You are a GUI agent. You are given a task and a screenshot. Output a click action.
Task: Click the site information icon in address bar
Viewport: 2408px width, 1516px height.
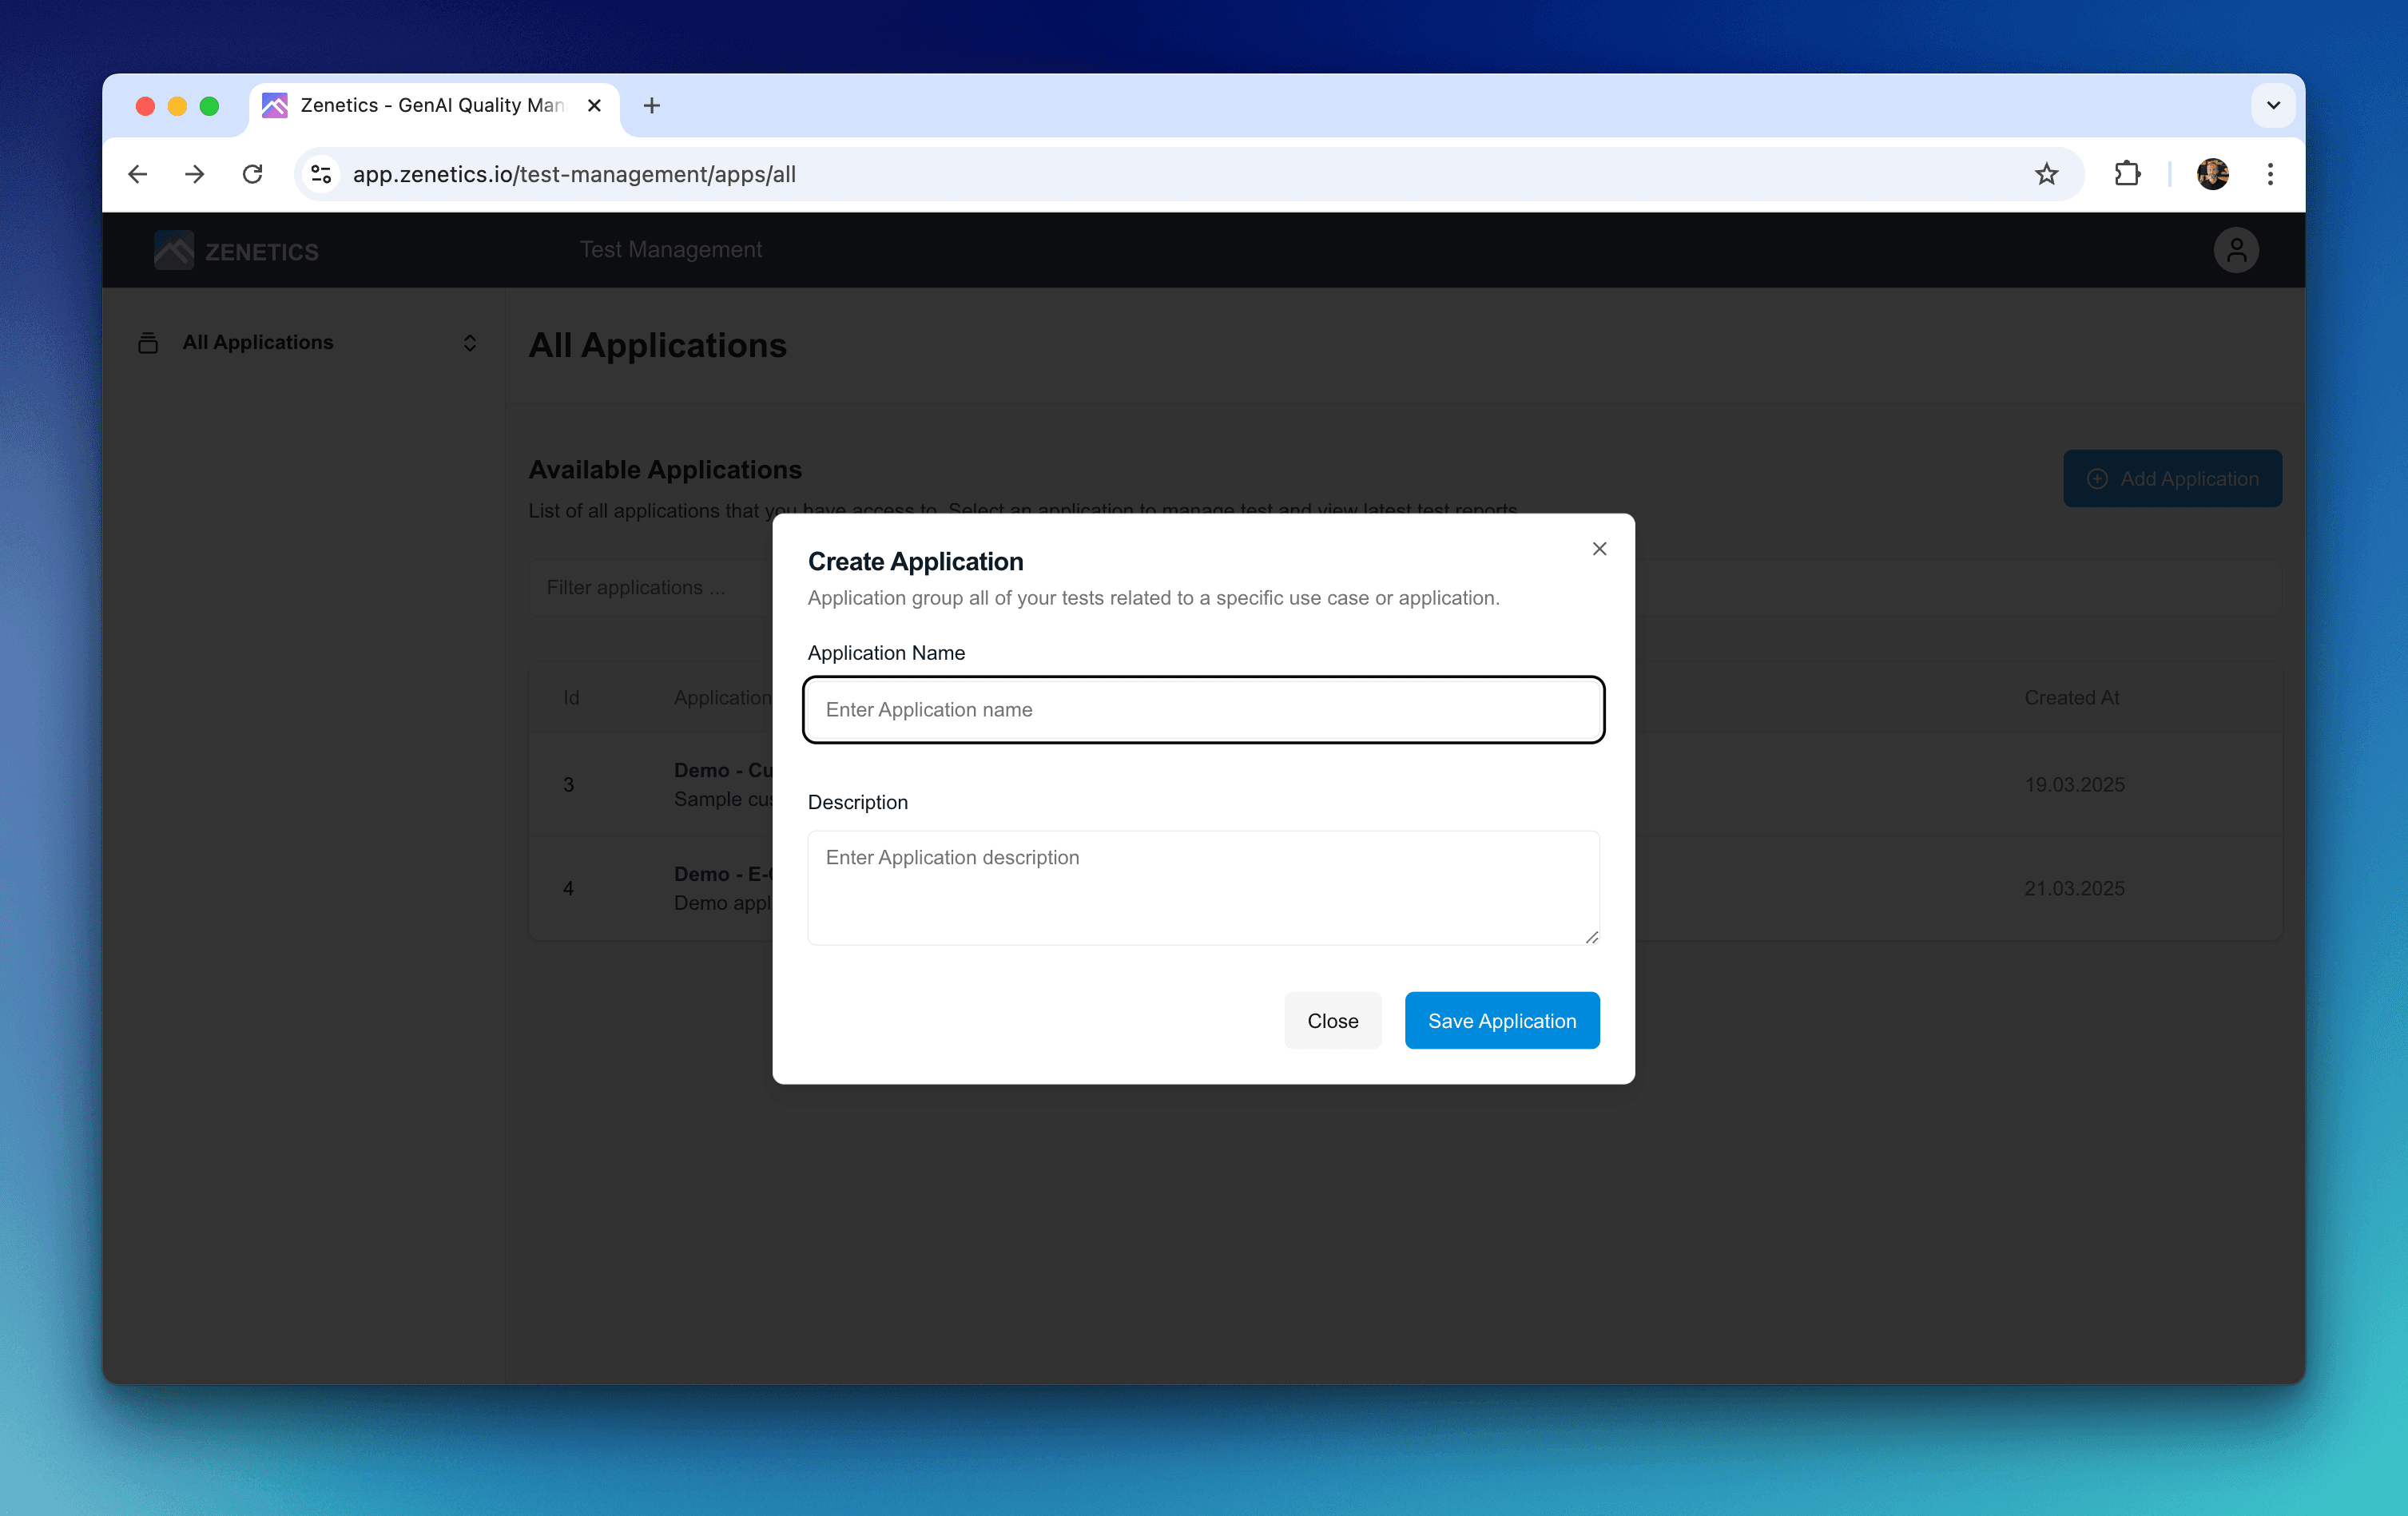[320, 174]
